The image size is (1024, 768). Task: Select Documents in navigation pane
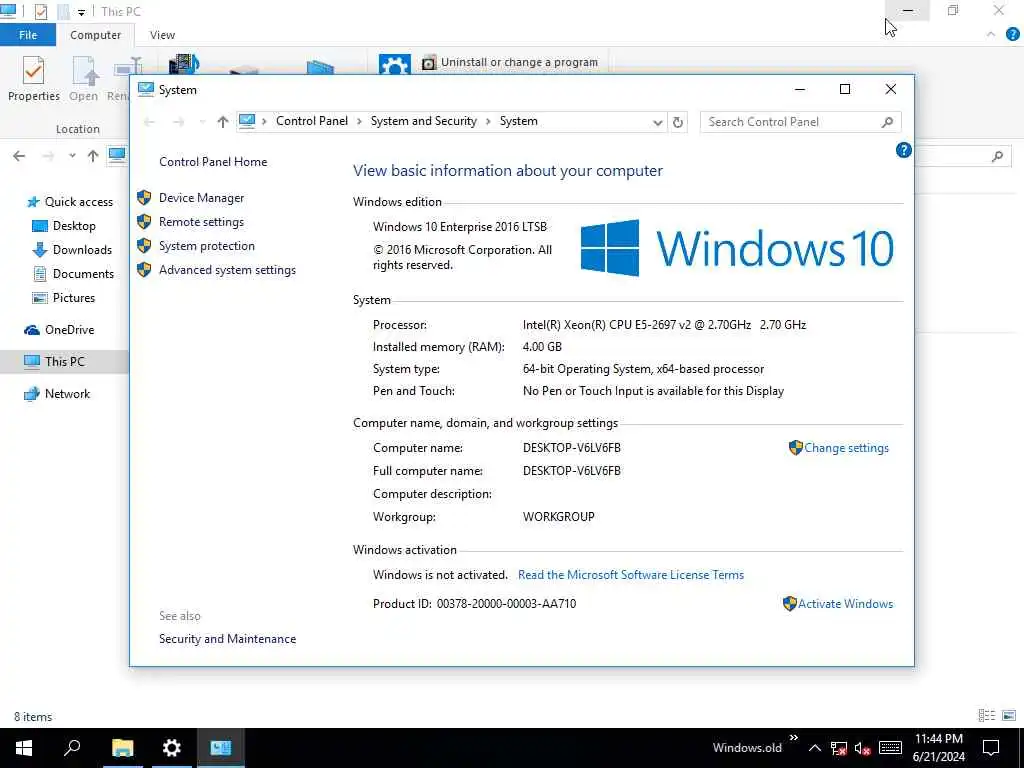coord(74,274)
